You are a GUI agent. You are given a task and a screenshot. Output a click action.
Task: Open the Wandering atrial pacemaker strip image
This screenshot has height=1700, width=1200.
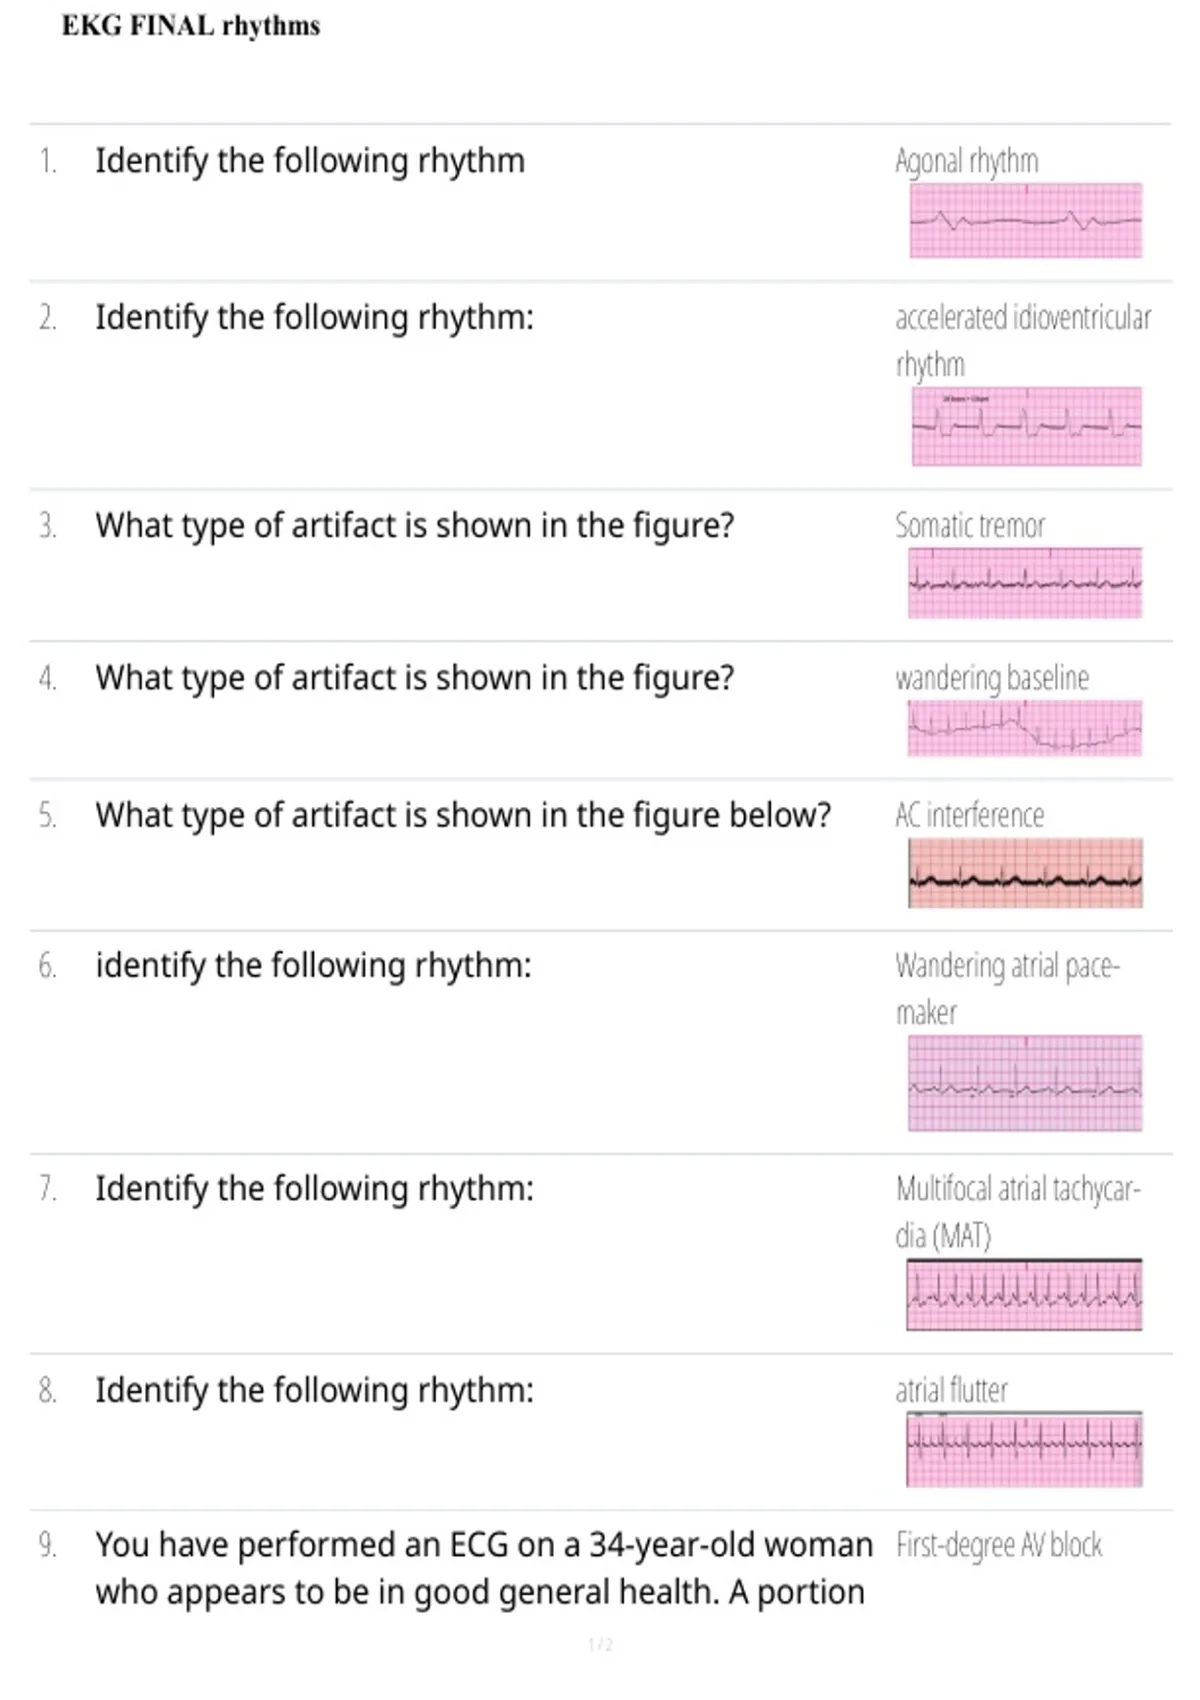(1025, 1083)
